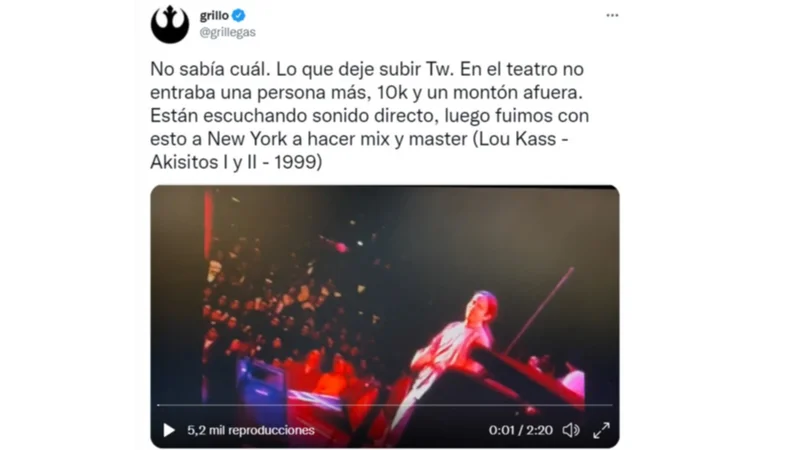Click the 0:01 / 2:20 time display
This screenshot has height=450, width=800.
(520, 430)
